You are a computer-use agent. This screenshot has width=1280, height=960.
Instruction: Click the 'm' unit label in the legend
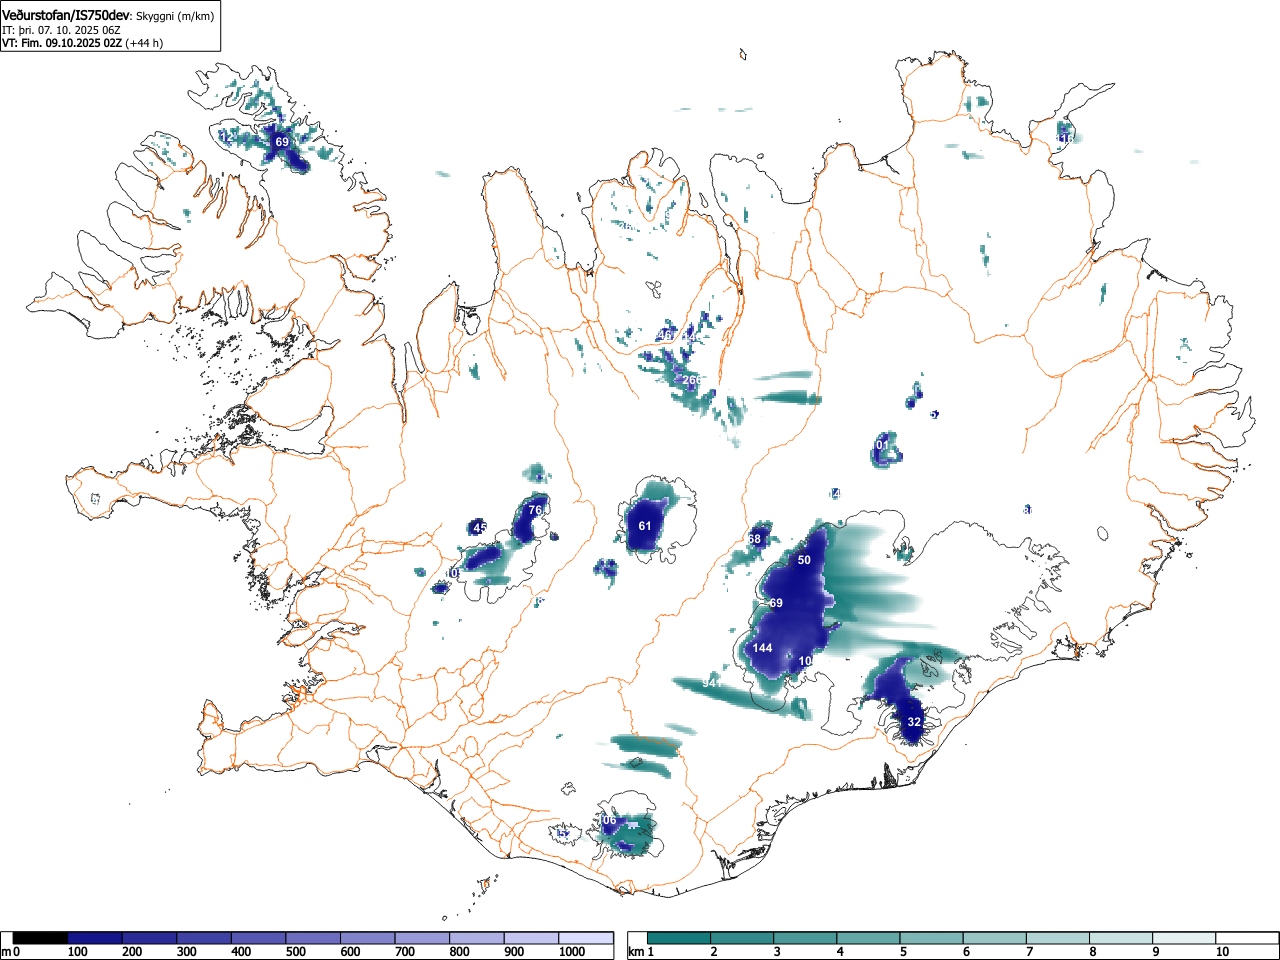click(x=6, y=952)
